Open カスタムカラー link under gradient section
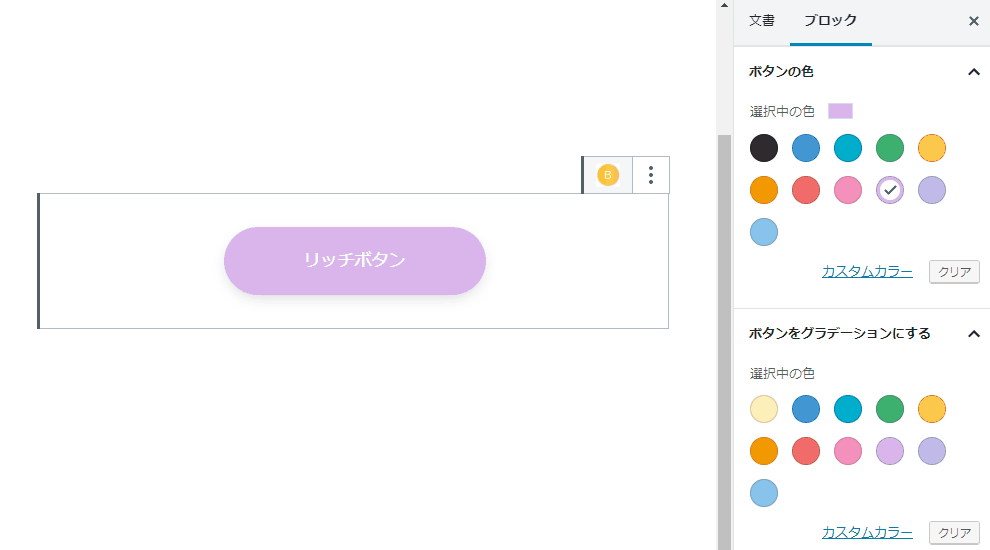The image size is (990, 550). 867,532
